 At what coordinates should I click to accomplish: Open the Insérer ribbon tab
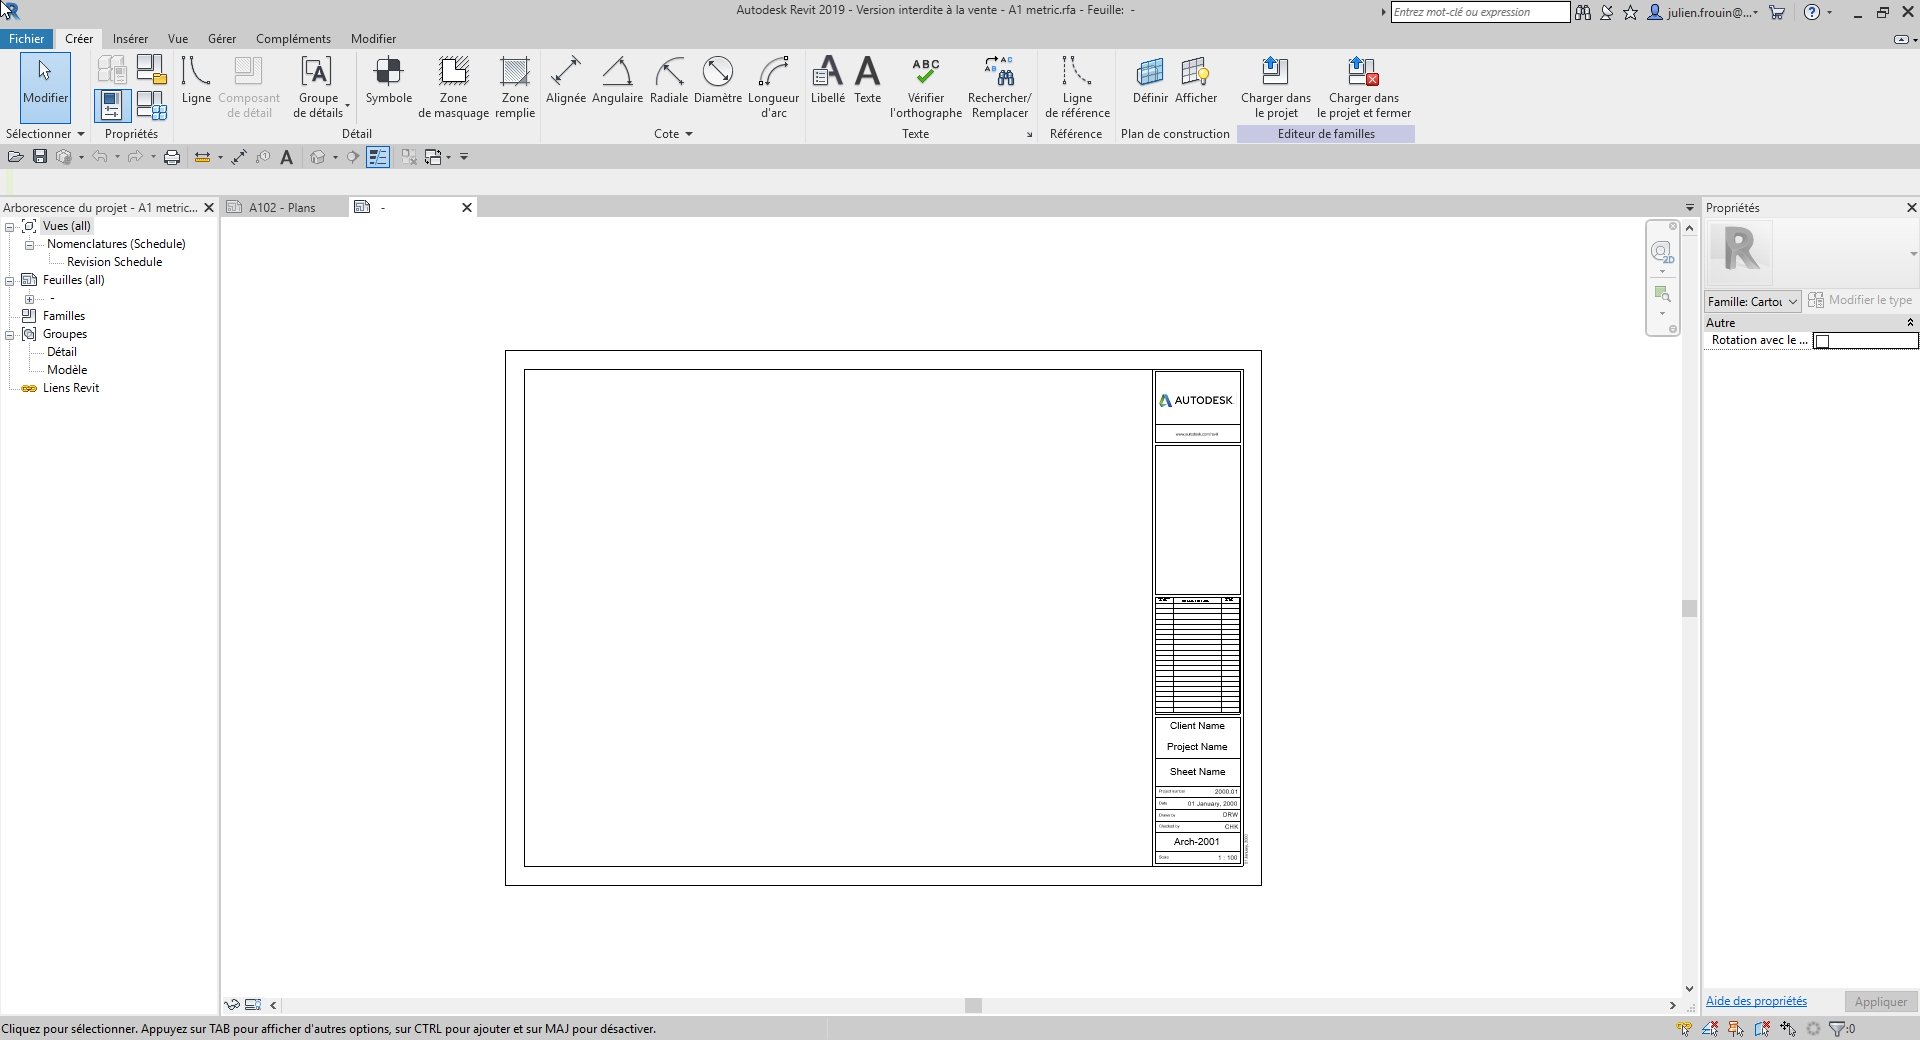130,39
